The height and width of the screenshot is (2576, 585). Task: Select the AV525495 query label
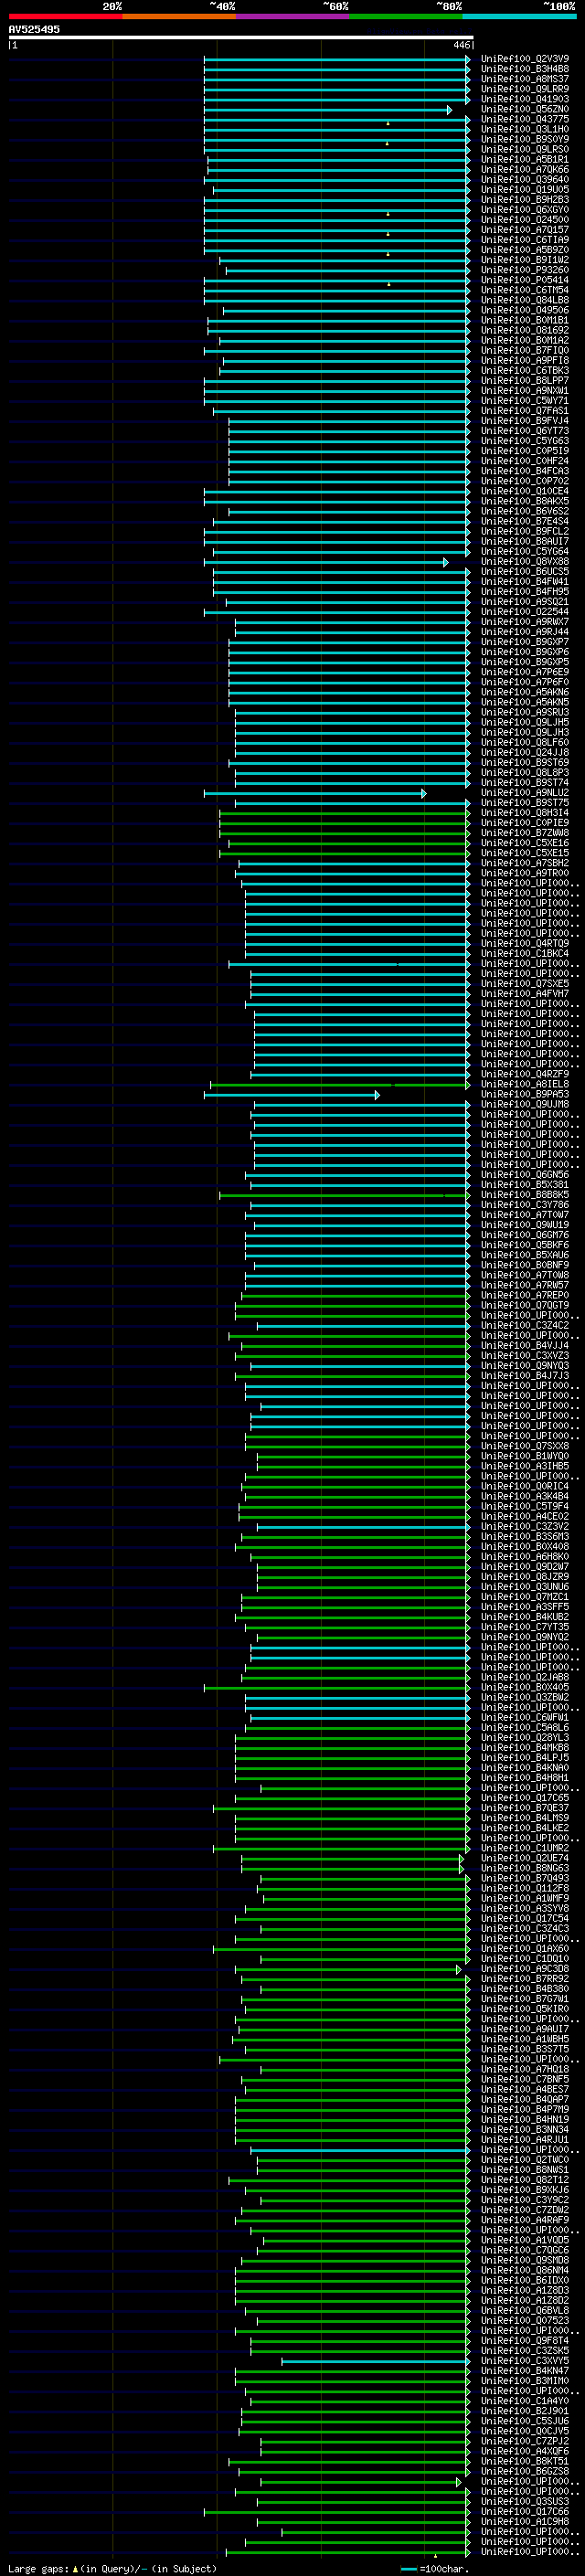coord(34,30)
